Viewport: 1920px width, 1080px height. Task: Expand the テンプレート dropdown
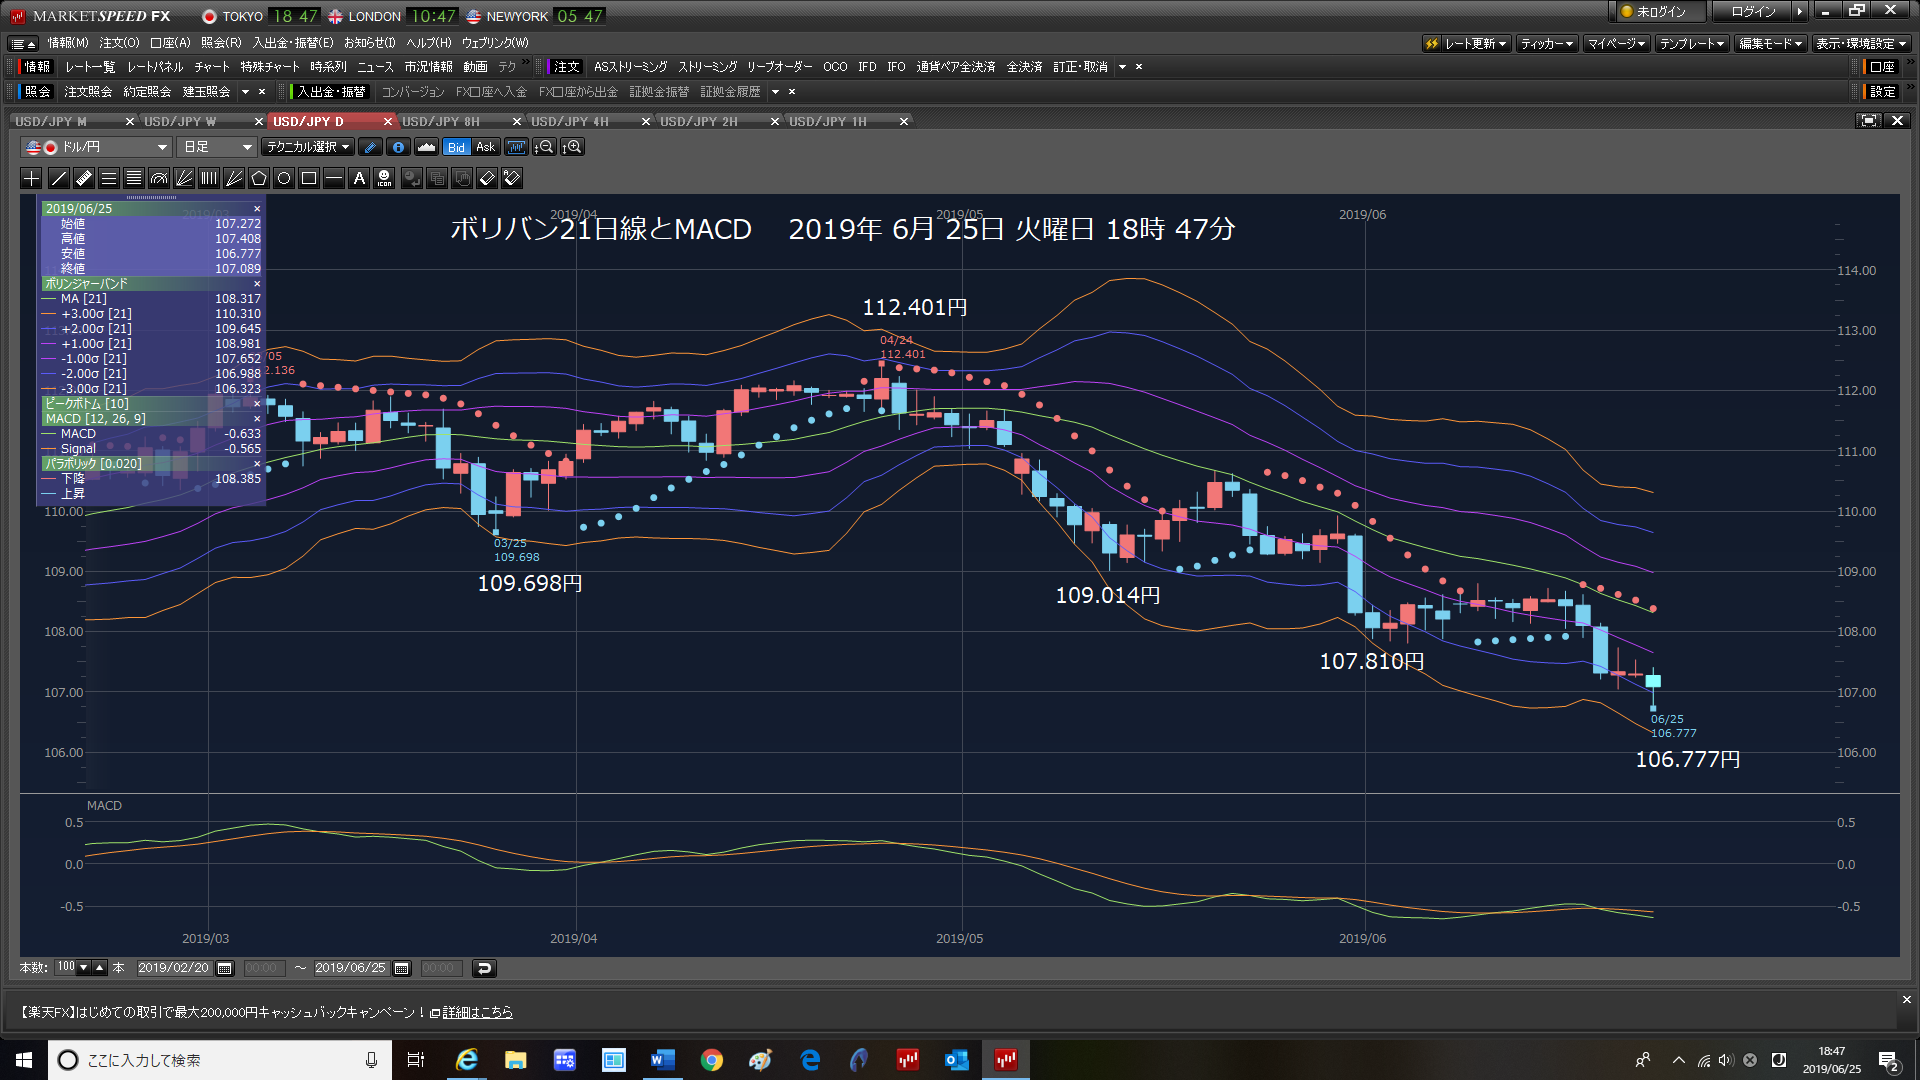(1692, 43)
